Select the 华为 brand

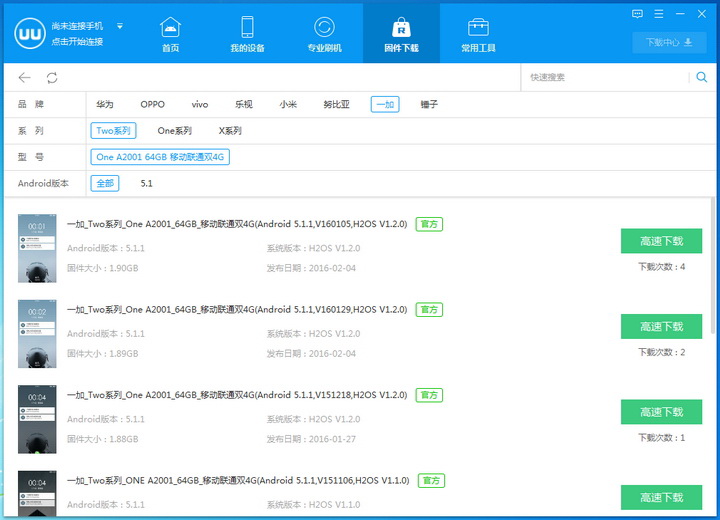point(105,104)
